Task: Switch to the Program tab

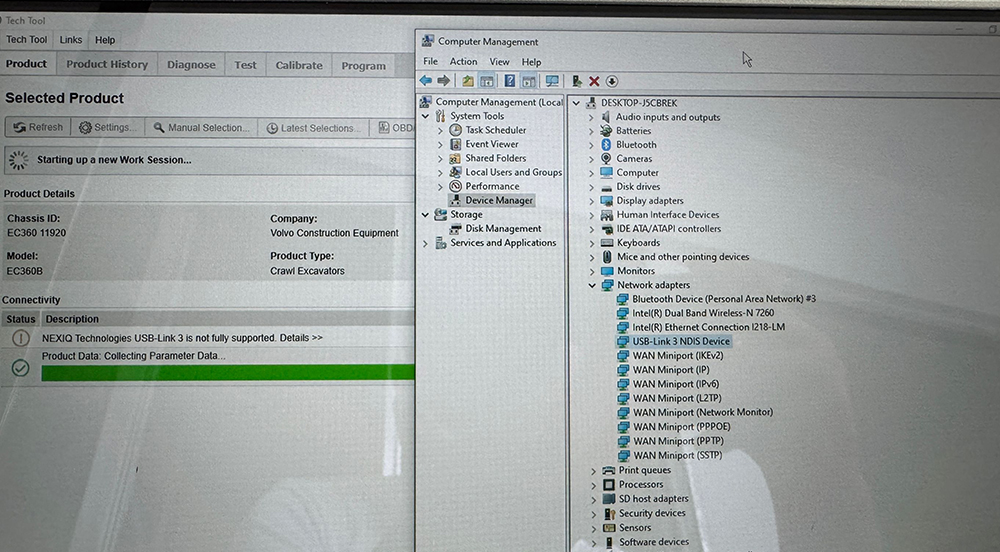Action: 364,66
